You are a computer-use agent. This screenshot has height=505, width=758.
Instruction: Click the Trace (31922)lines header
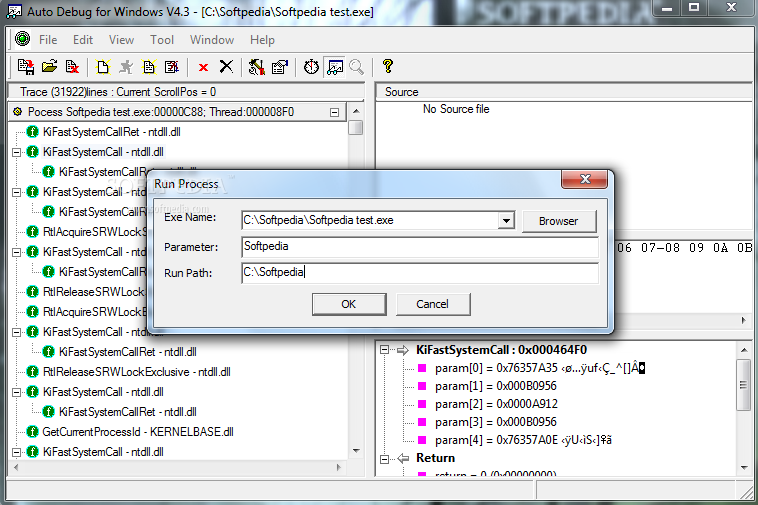click(187, 92)
